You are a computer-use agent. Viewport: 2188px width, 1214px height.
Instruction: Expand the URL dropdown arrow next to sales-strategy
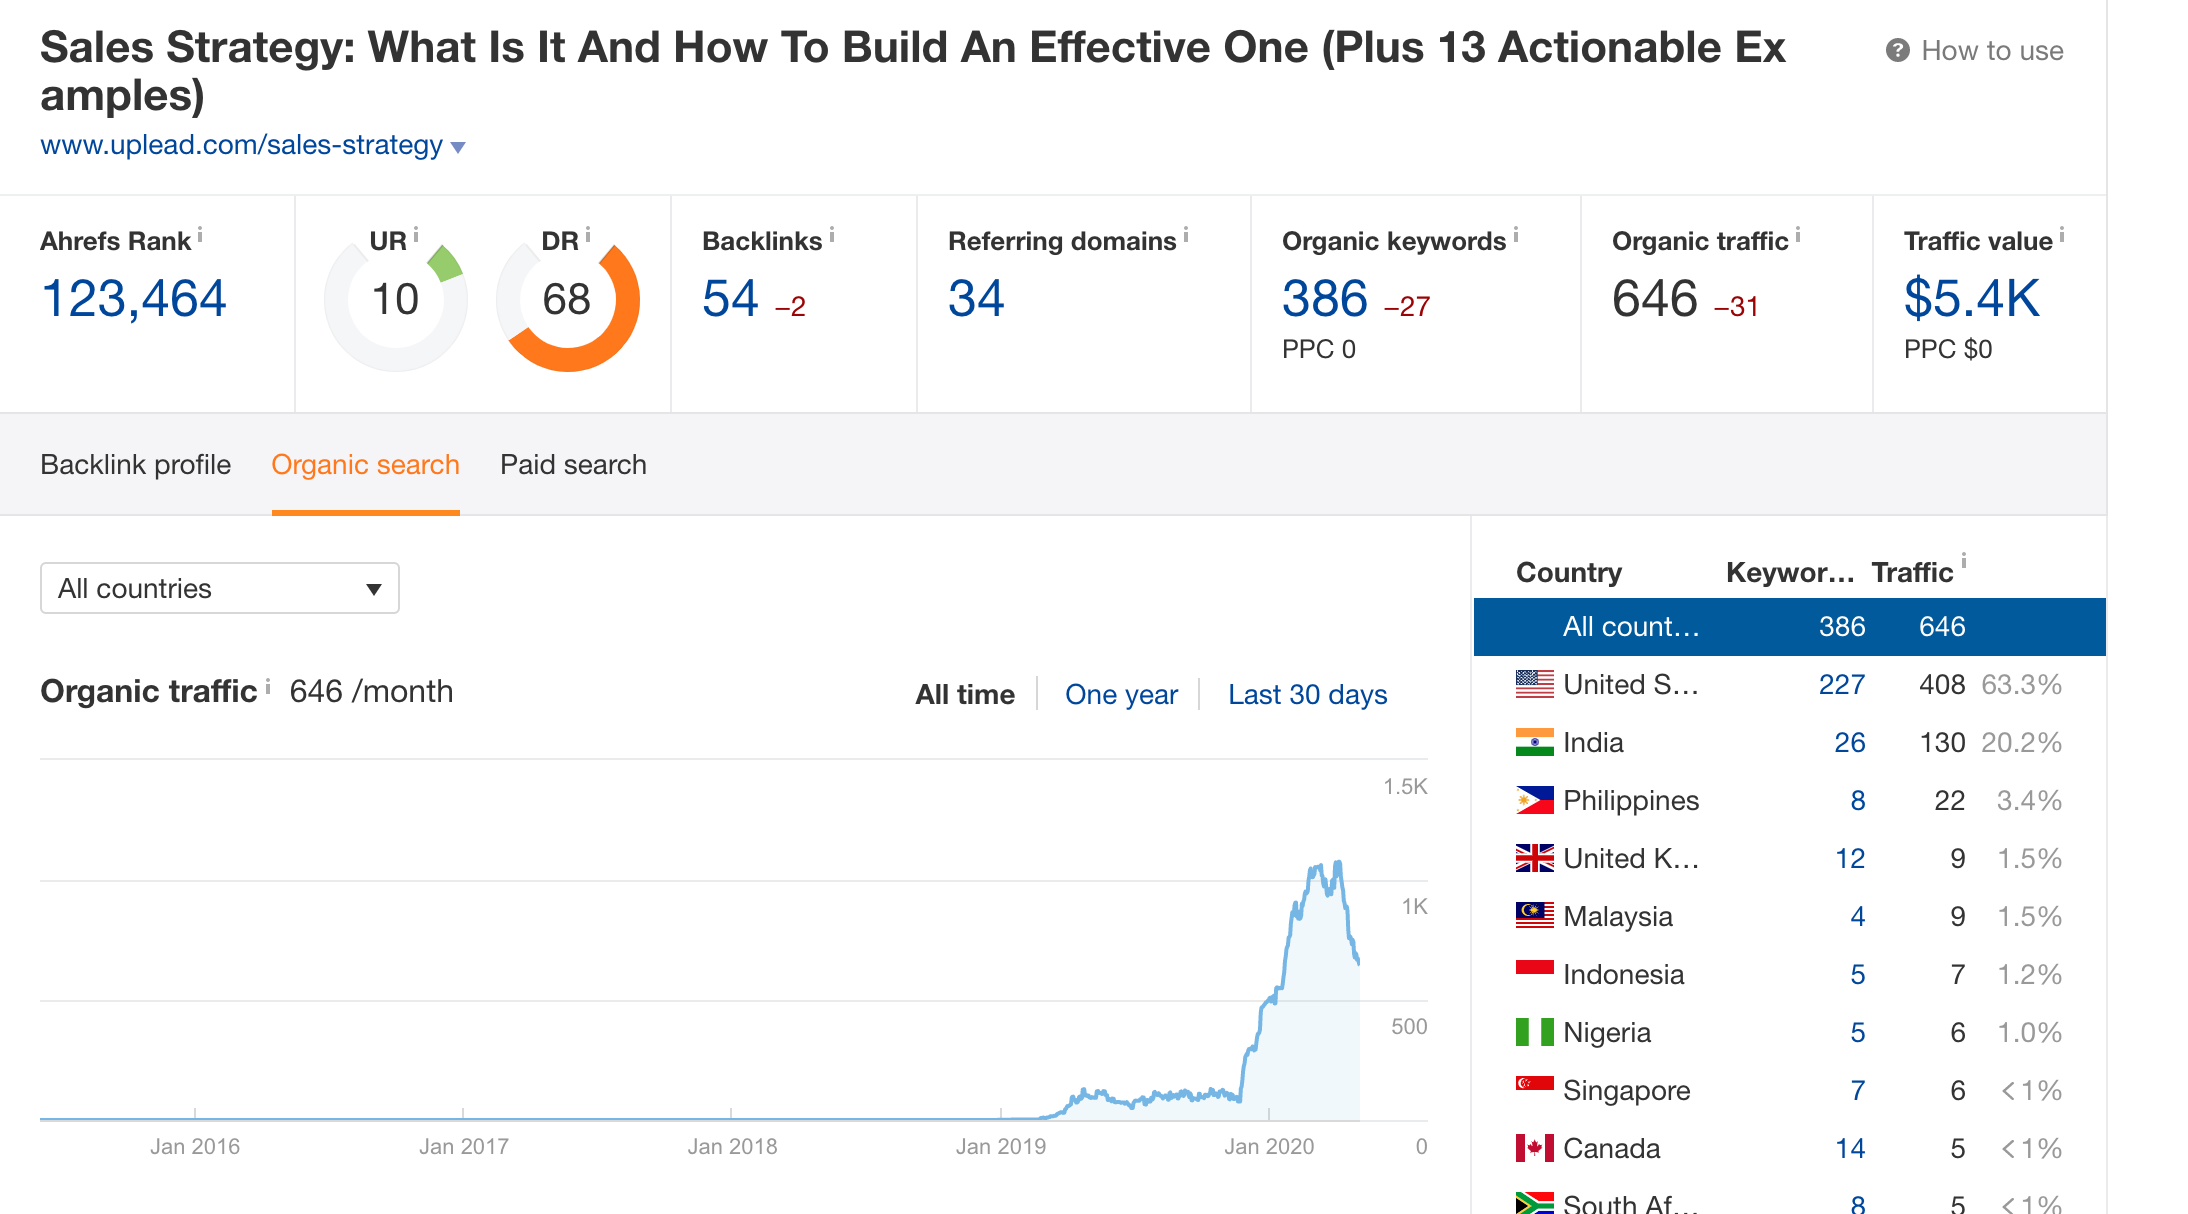pos(458,147)
